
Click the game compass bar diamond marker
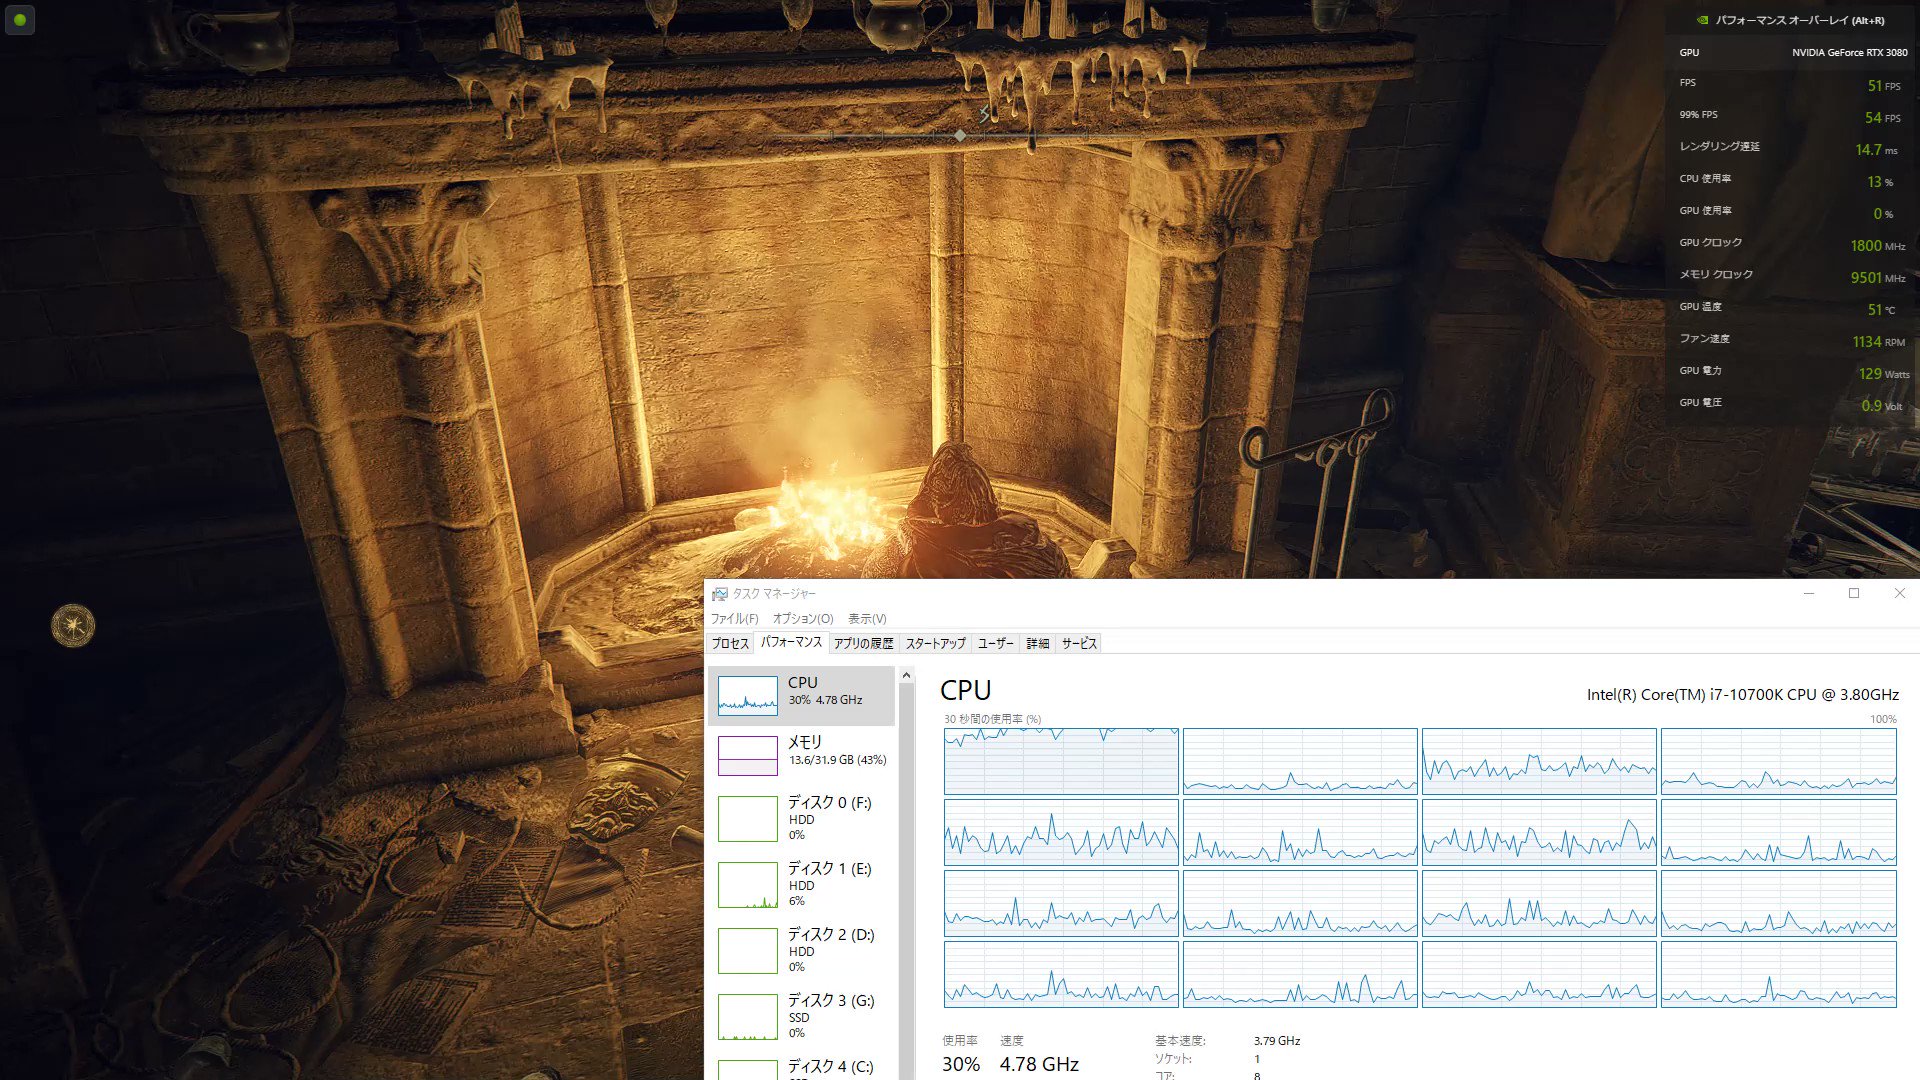click(960, 135)
